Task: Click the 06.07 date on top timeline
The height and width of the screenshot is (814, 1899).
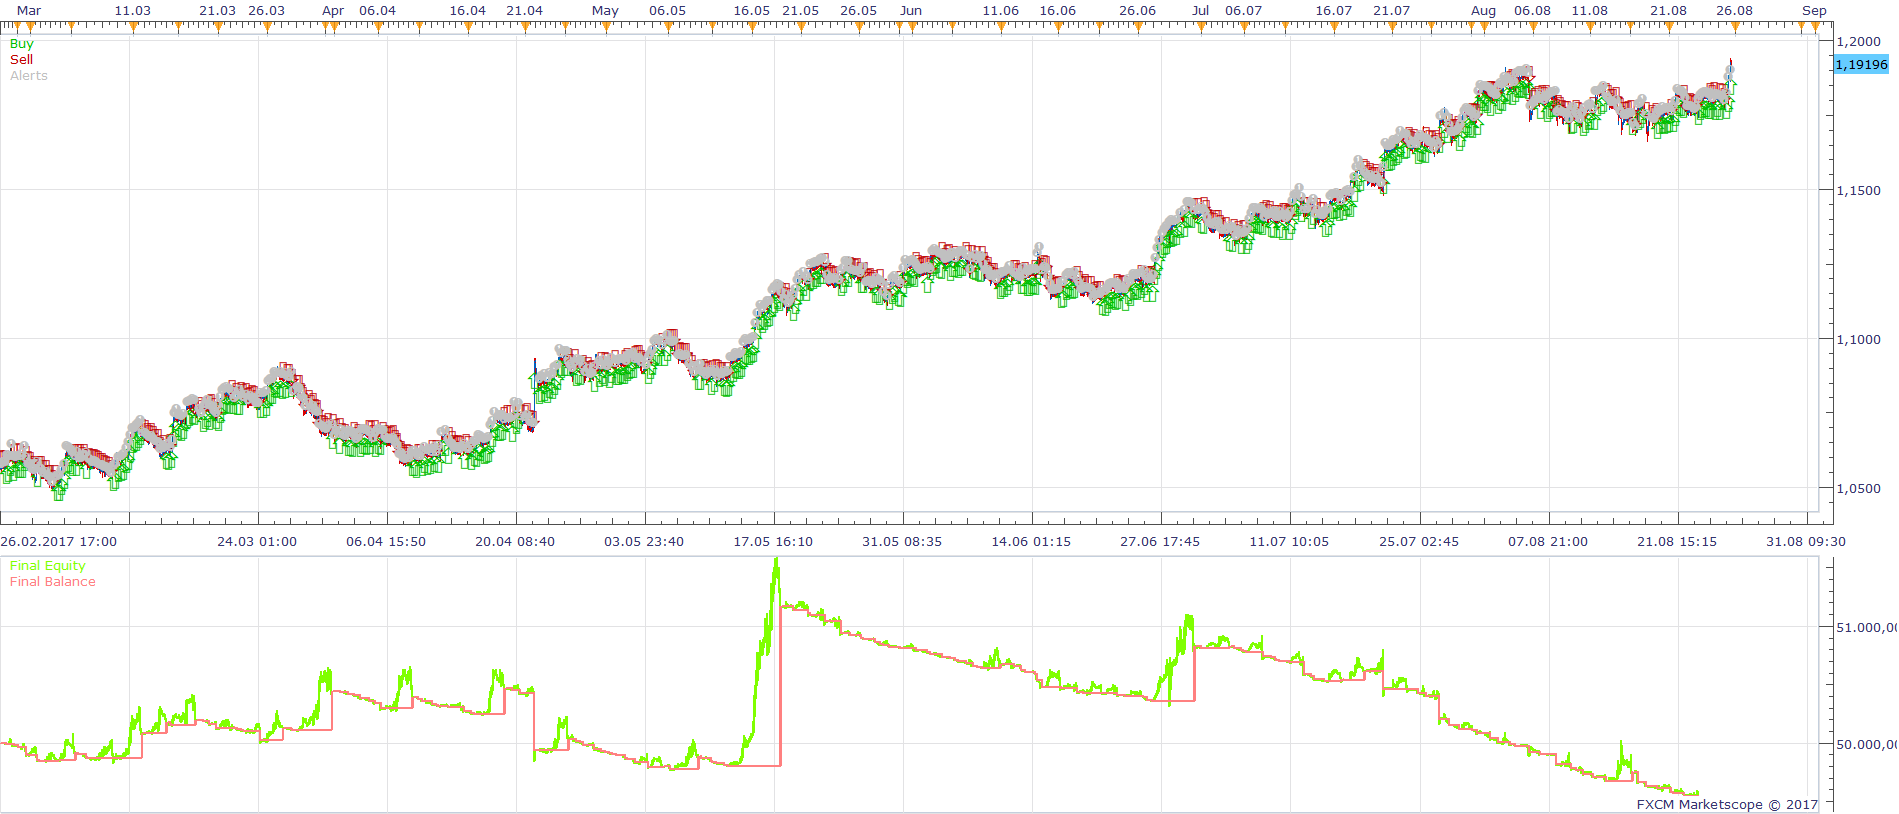Action: pyautogui.click(x=1243, y=10)
